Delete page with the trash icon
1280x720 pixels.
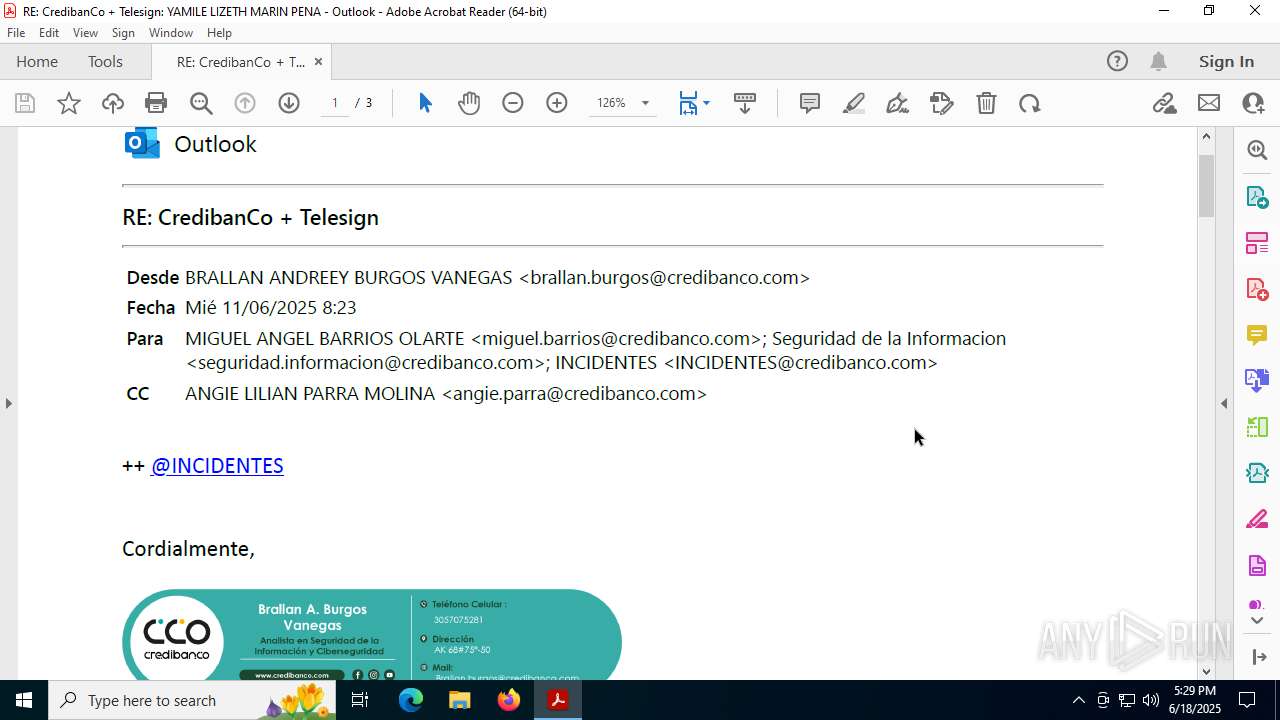click(986, 103)
